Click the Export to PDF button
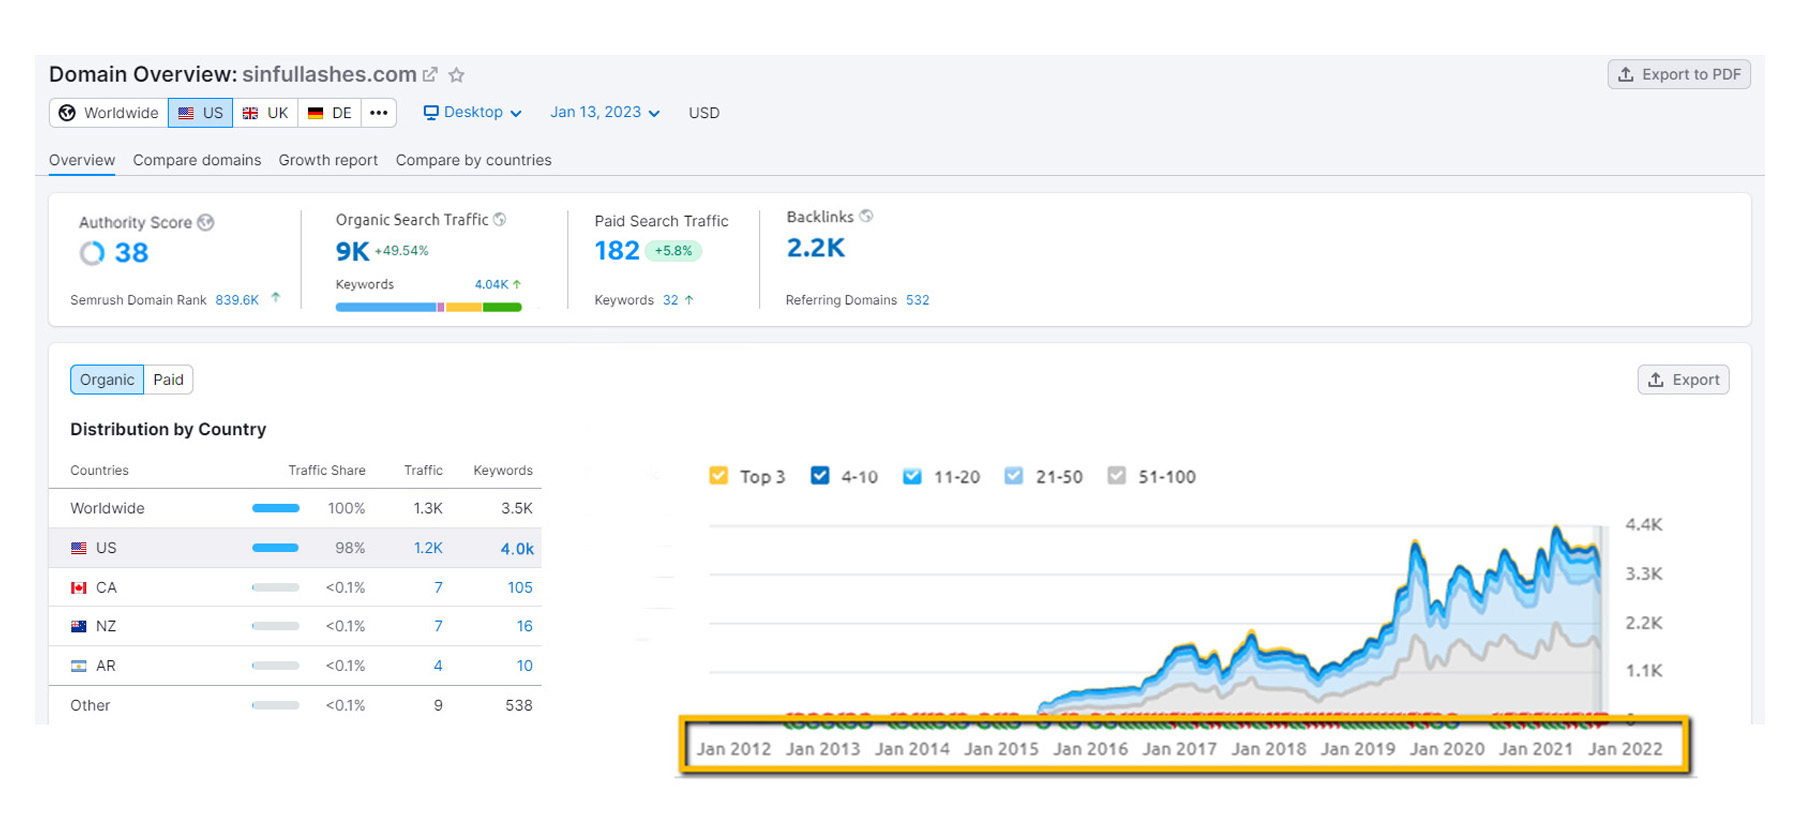The image size is (1800, 832). click(x=1678, y=75)
